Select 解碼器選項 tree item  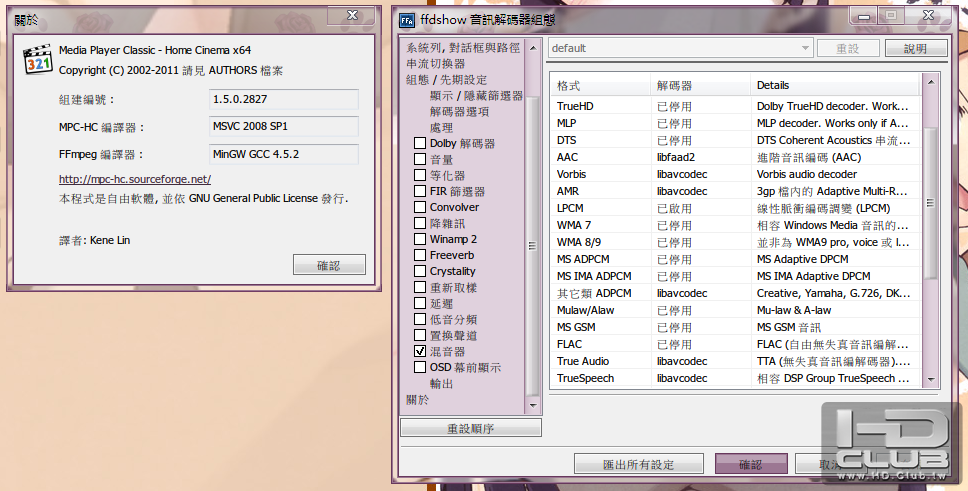459,112
